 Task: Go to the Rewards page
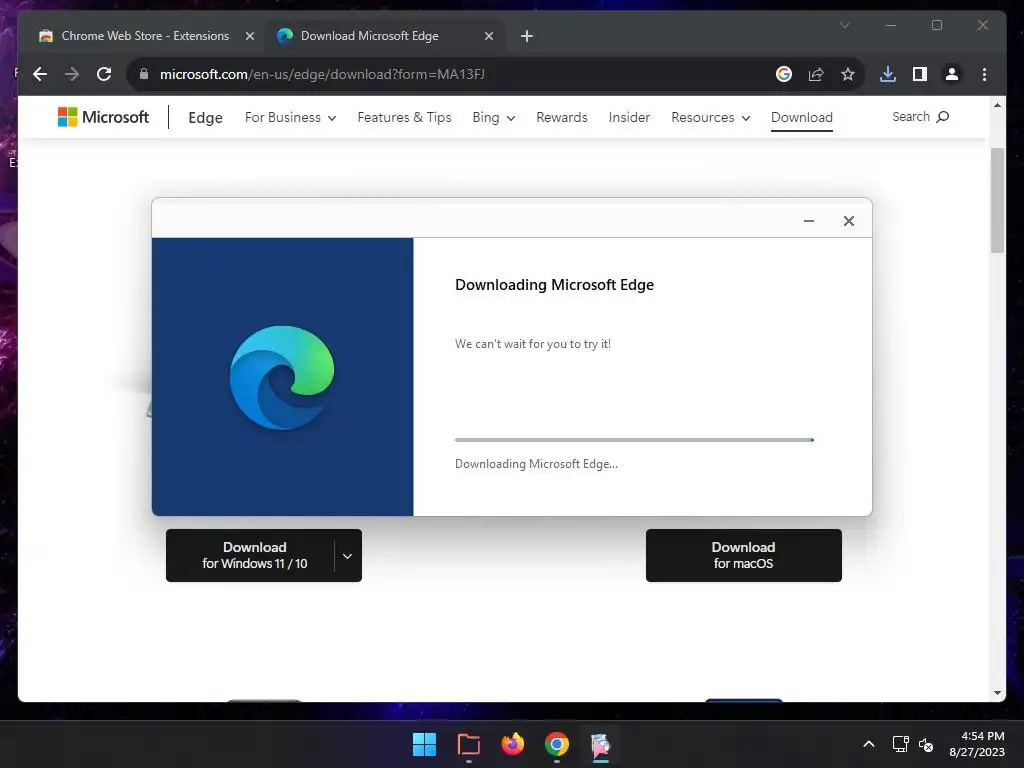[562, 118]
